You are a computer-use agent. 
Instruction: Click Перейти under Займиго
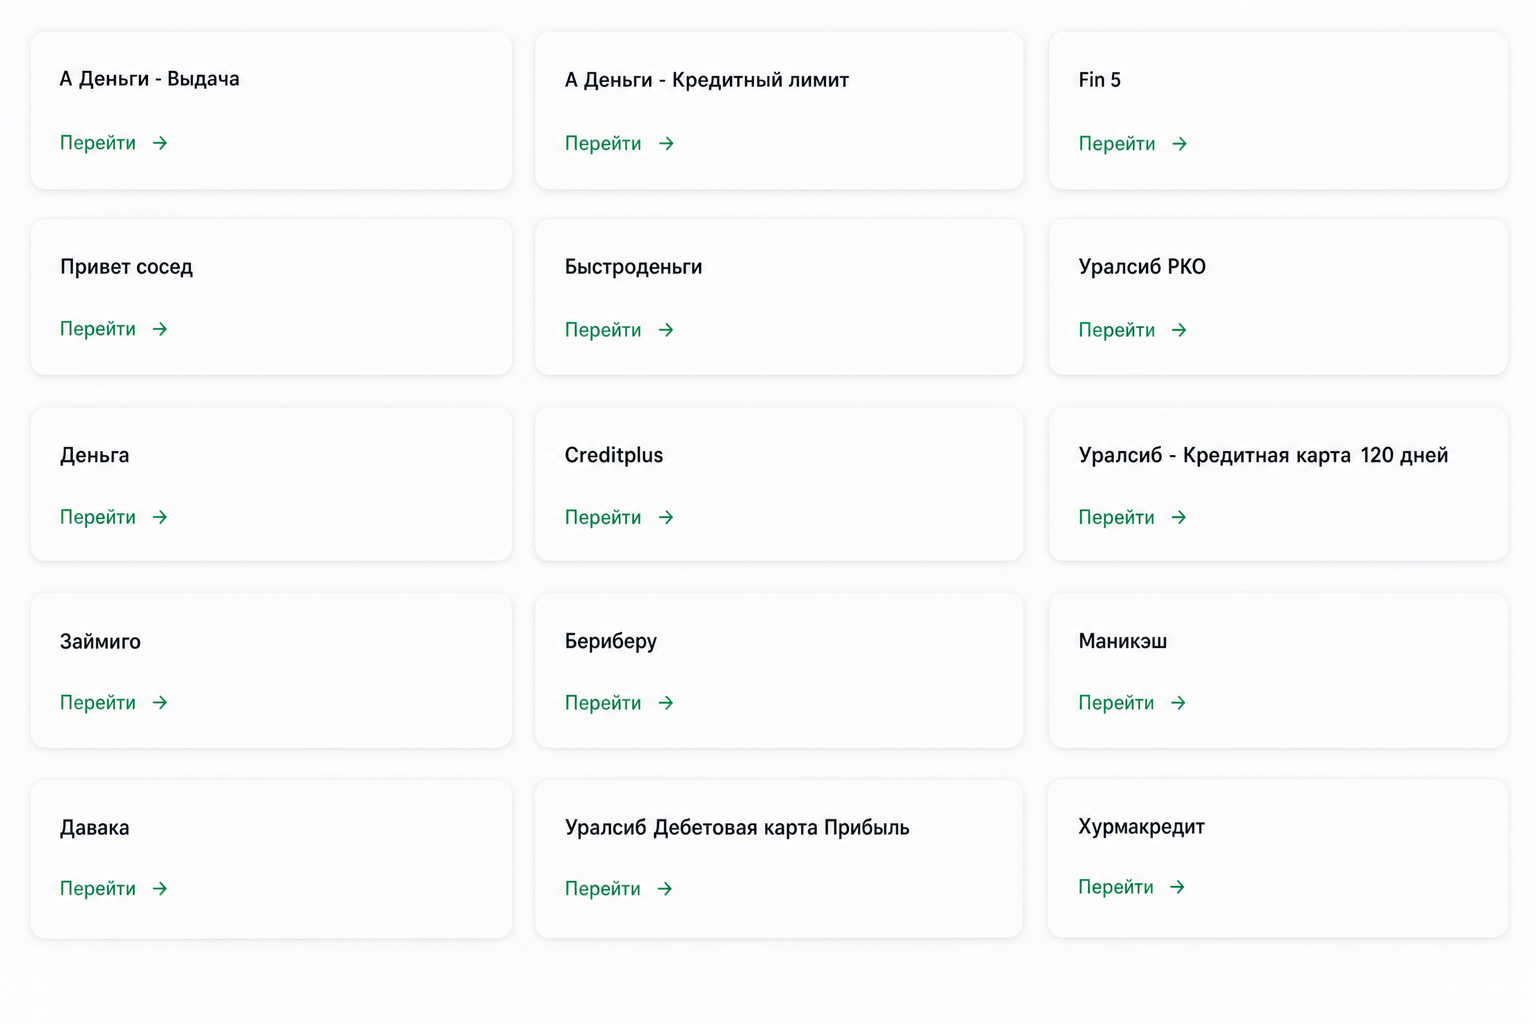pyautogui.click(x=98, y=703)
